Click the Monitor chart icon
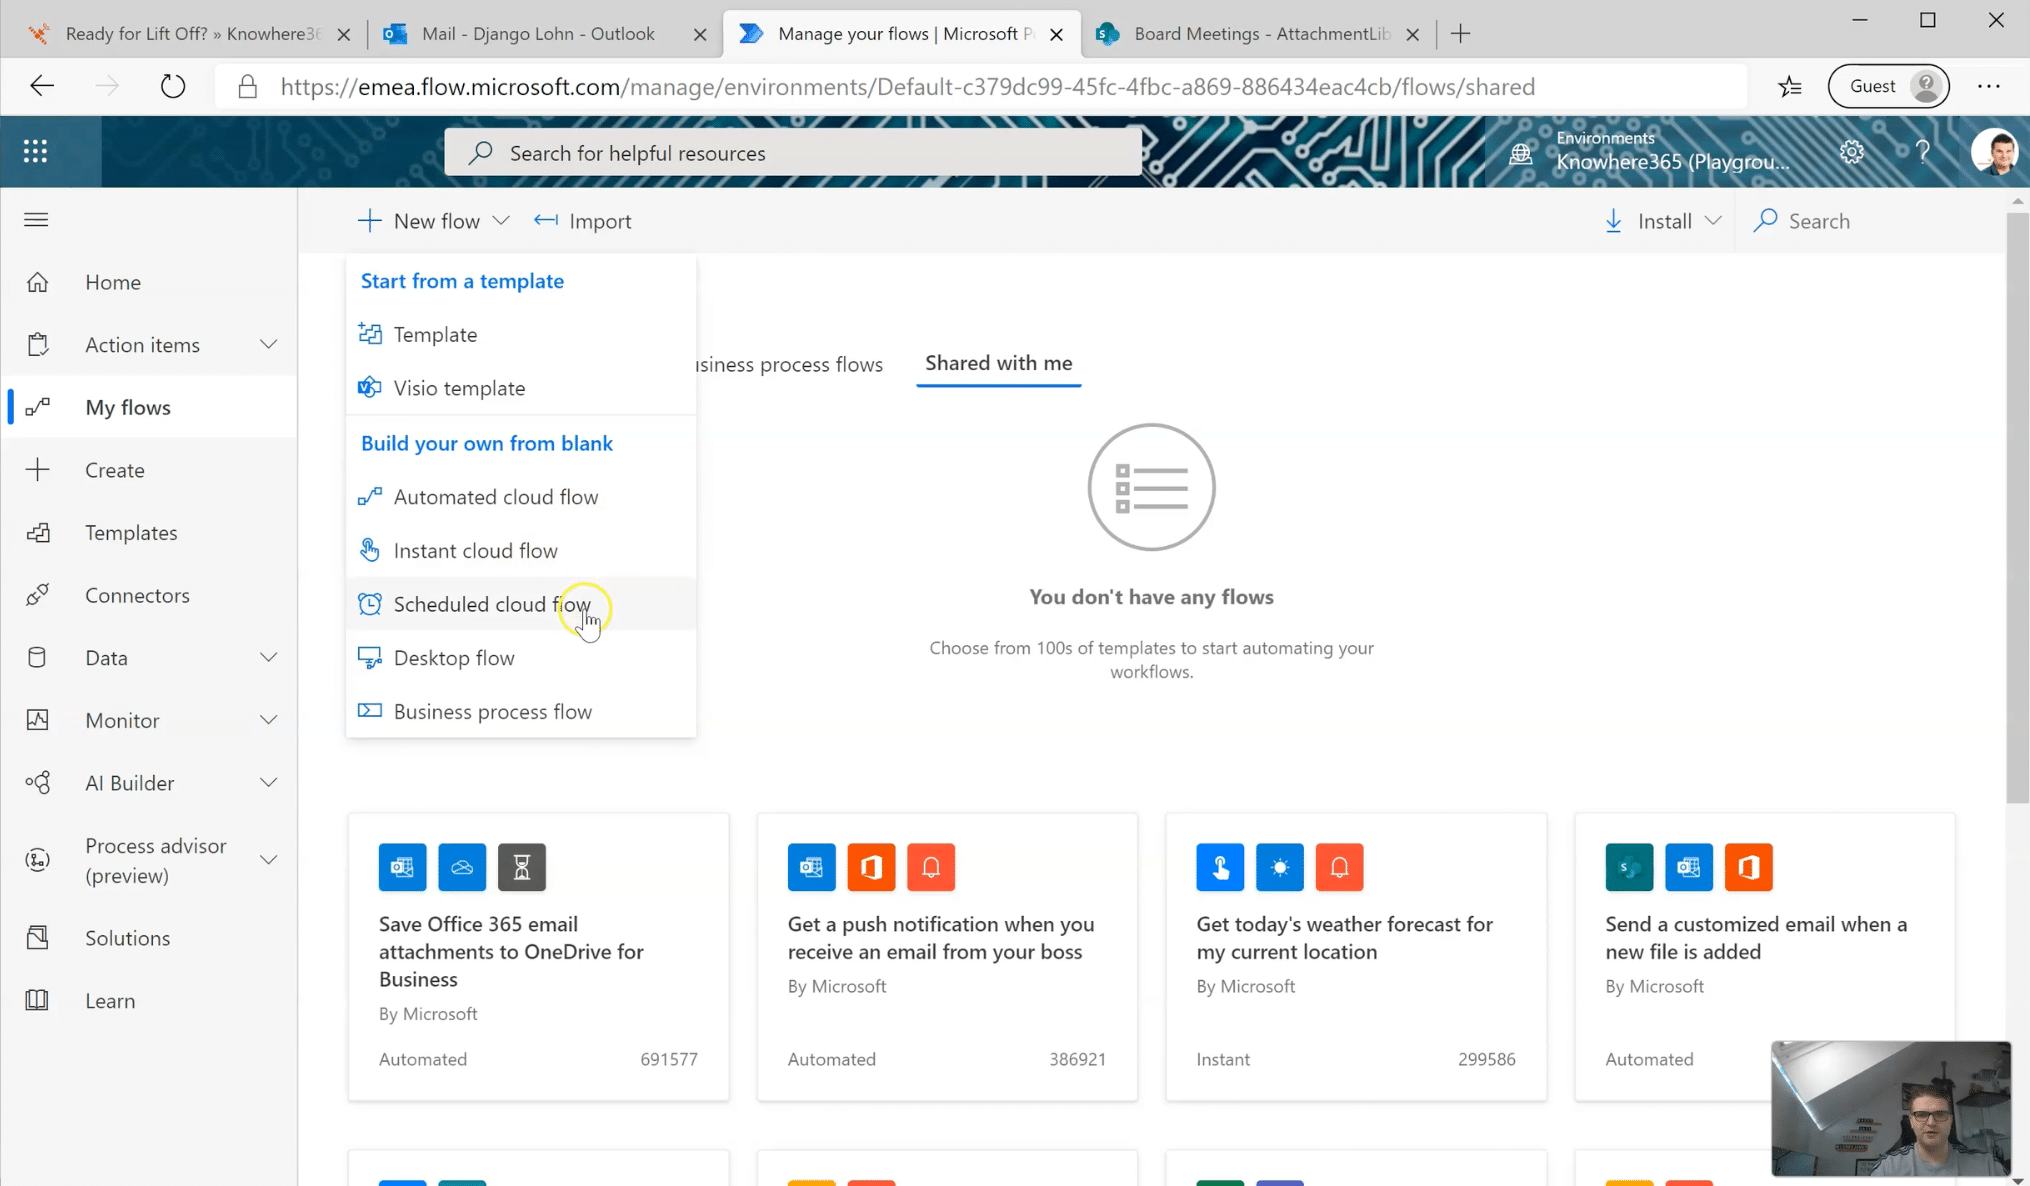This screenshot has height=1186, width=2030. (38, 720)
